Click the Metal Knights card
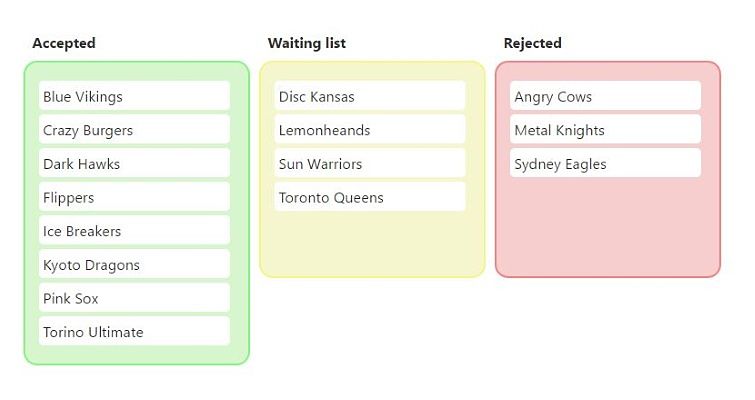This screenshot has height=400, width=755. 605,129
